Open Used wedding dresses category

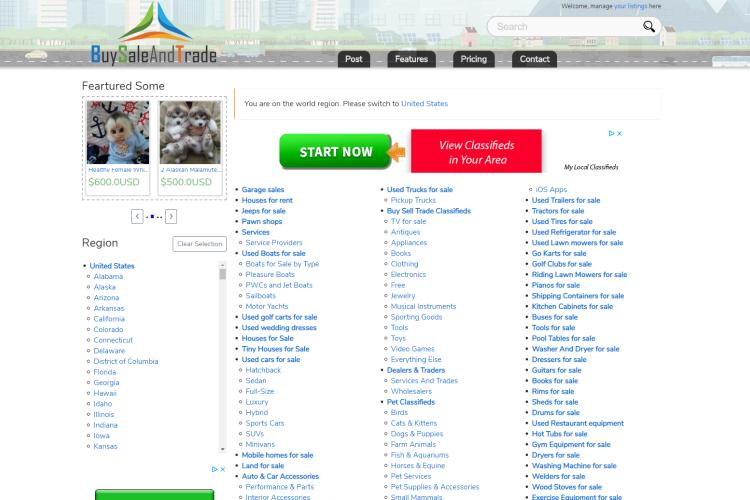pos(279,328)
